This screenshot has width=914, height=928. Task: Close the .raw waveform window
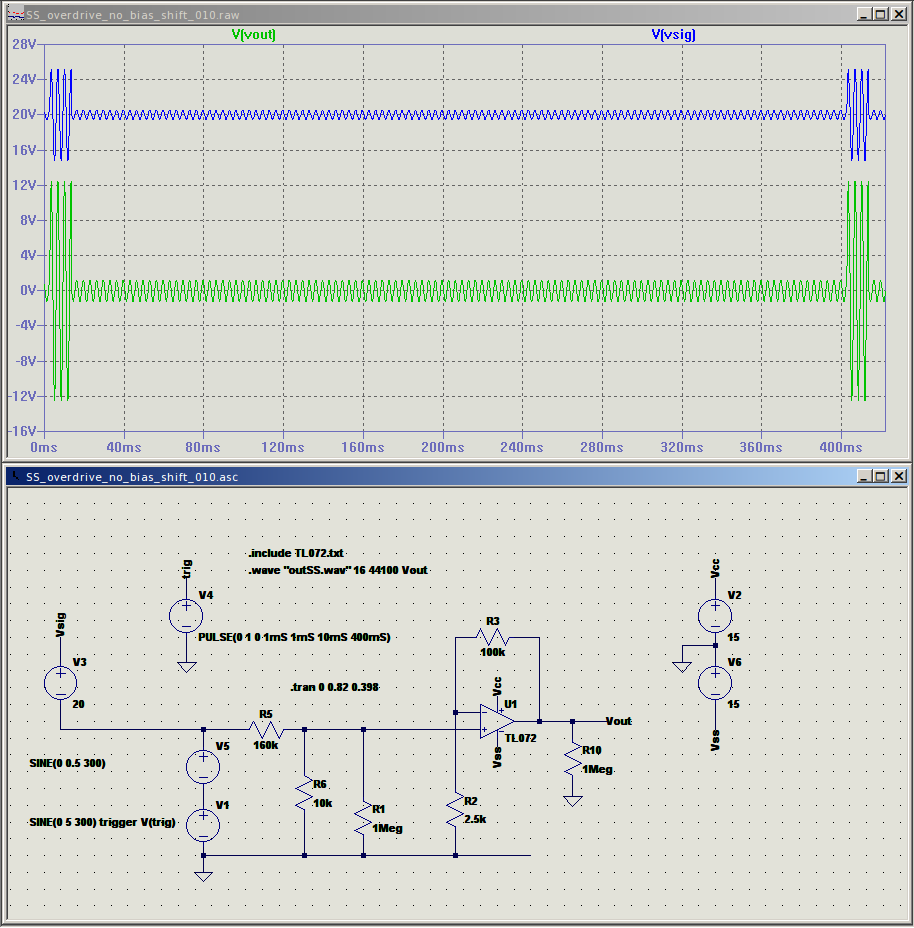click(x=899, y=14)
